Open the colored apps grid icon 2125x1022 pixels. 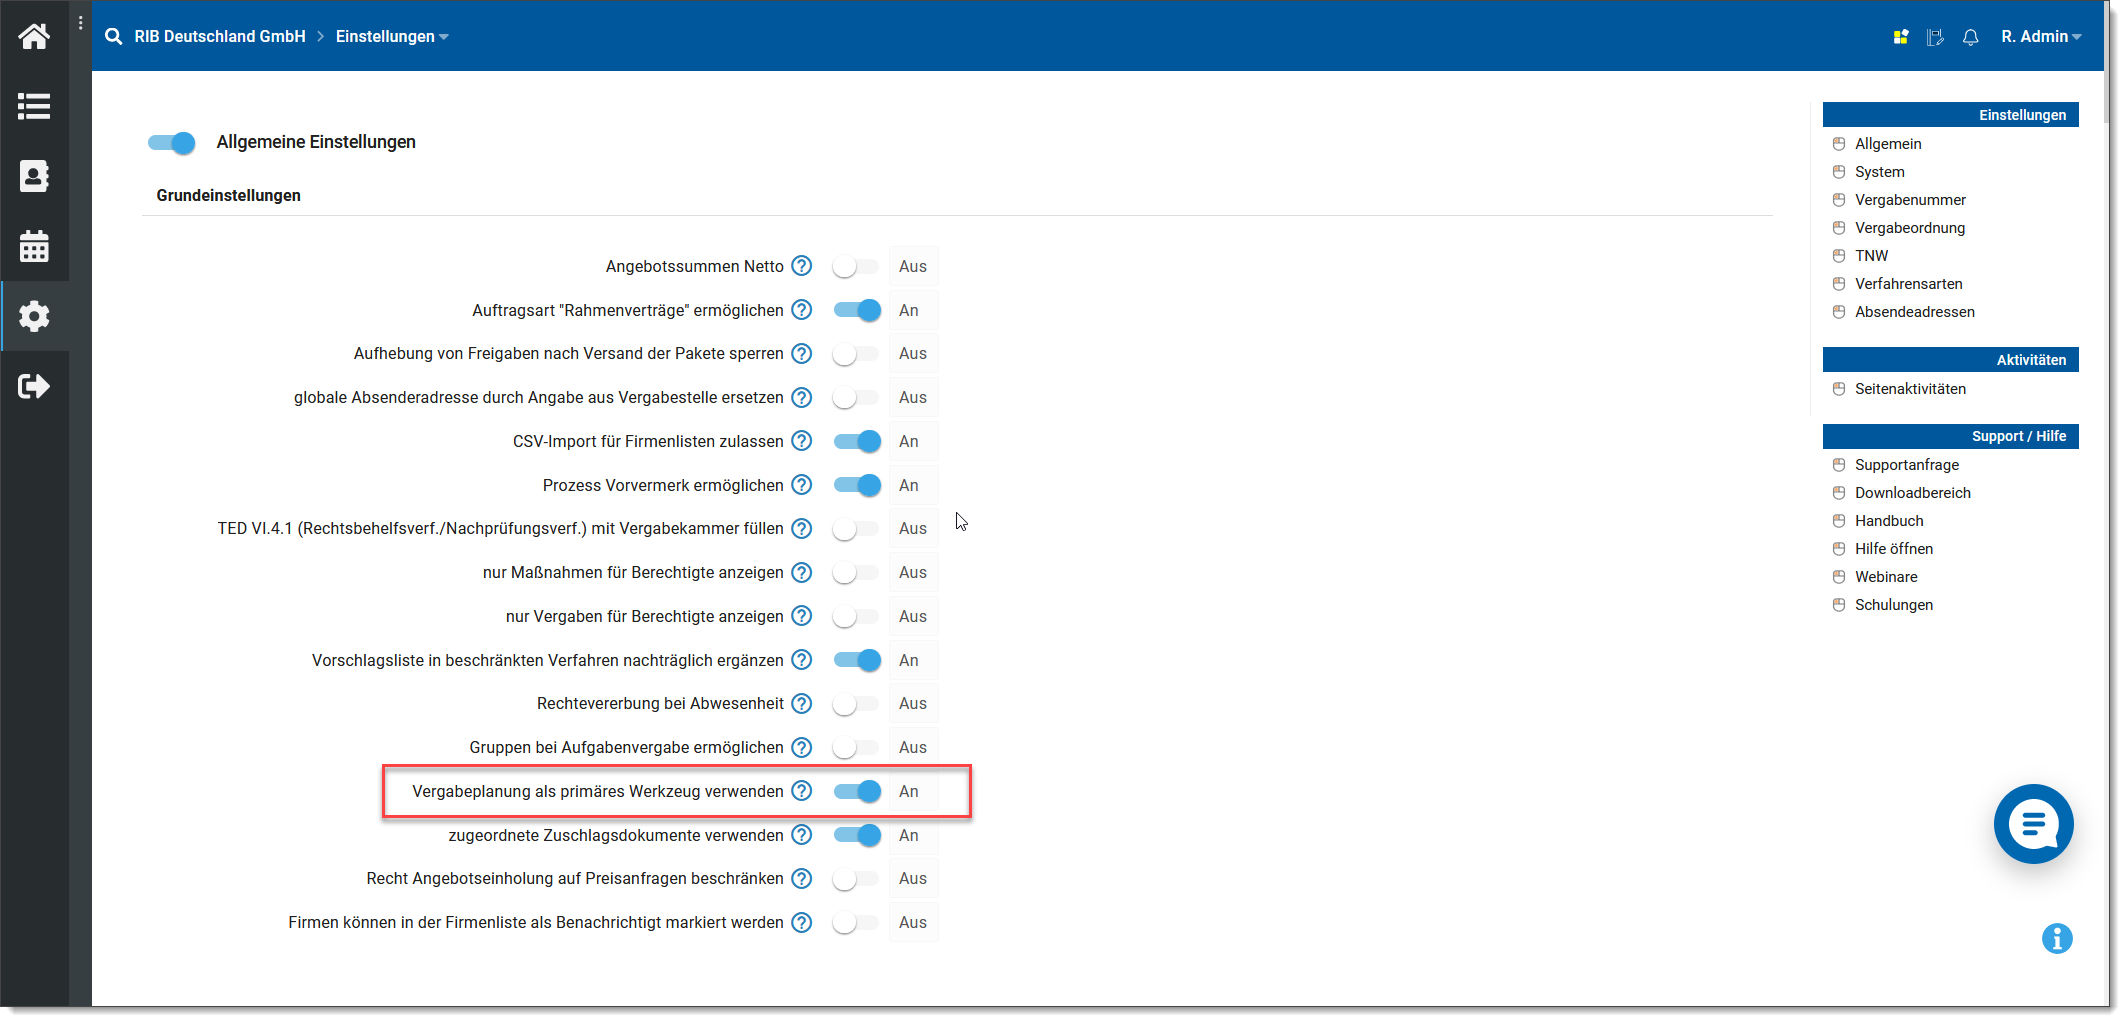[1901, 37]
